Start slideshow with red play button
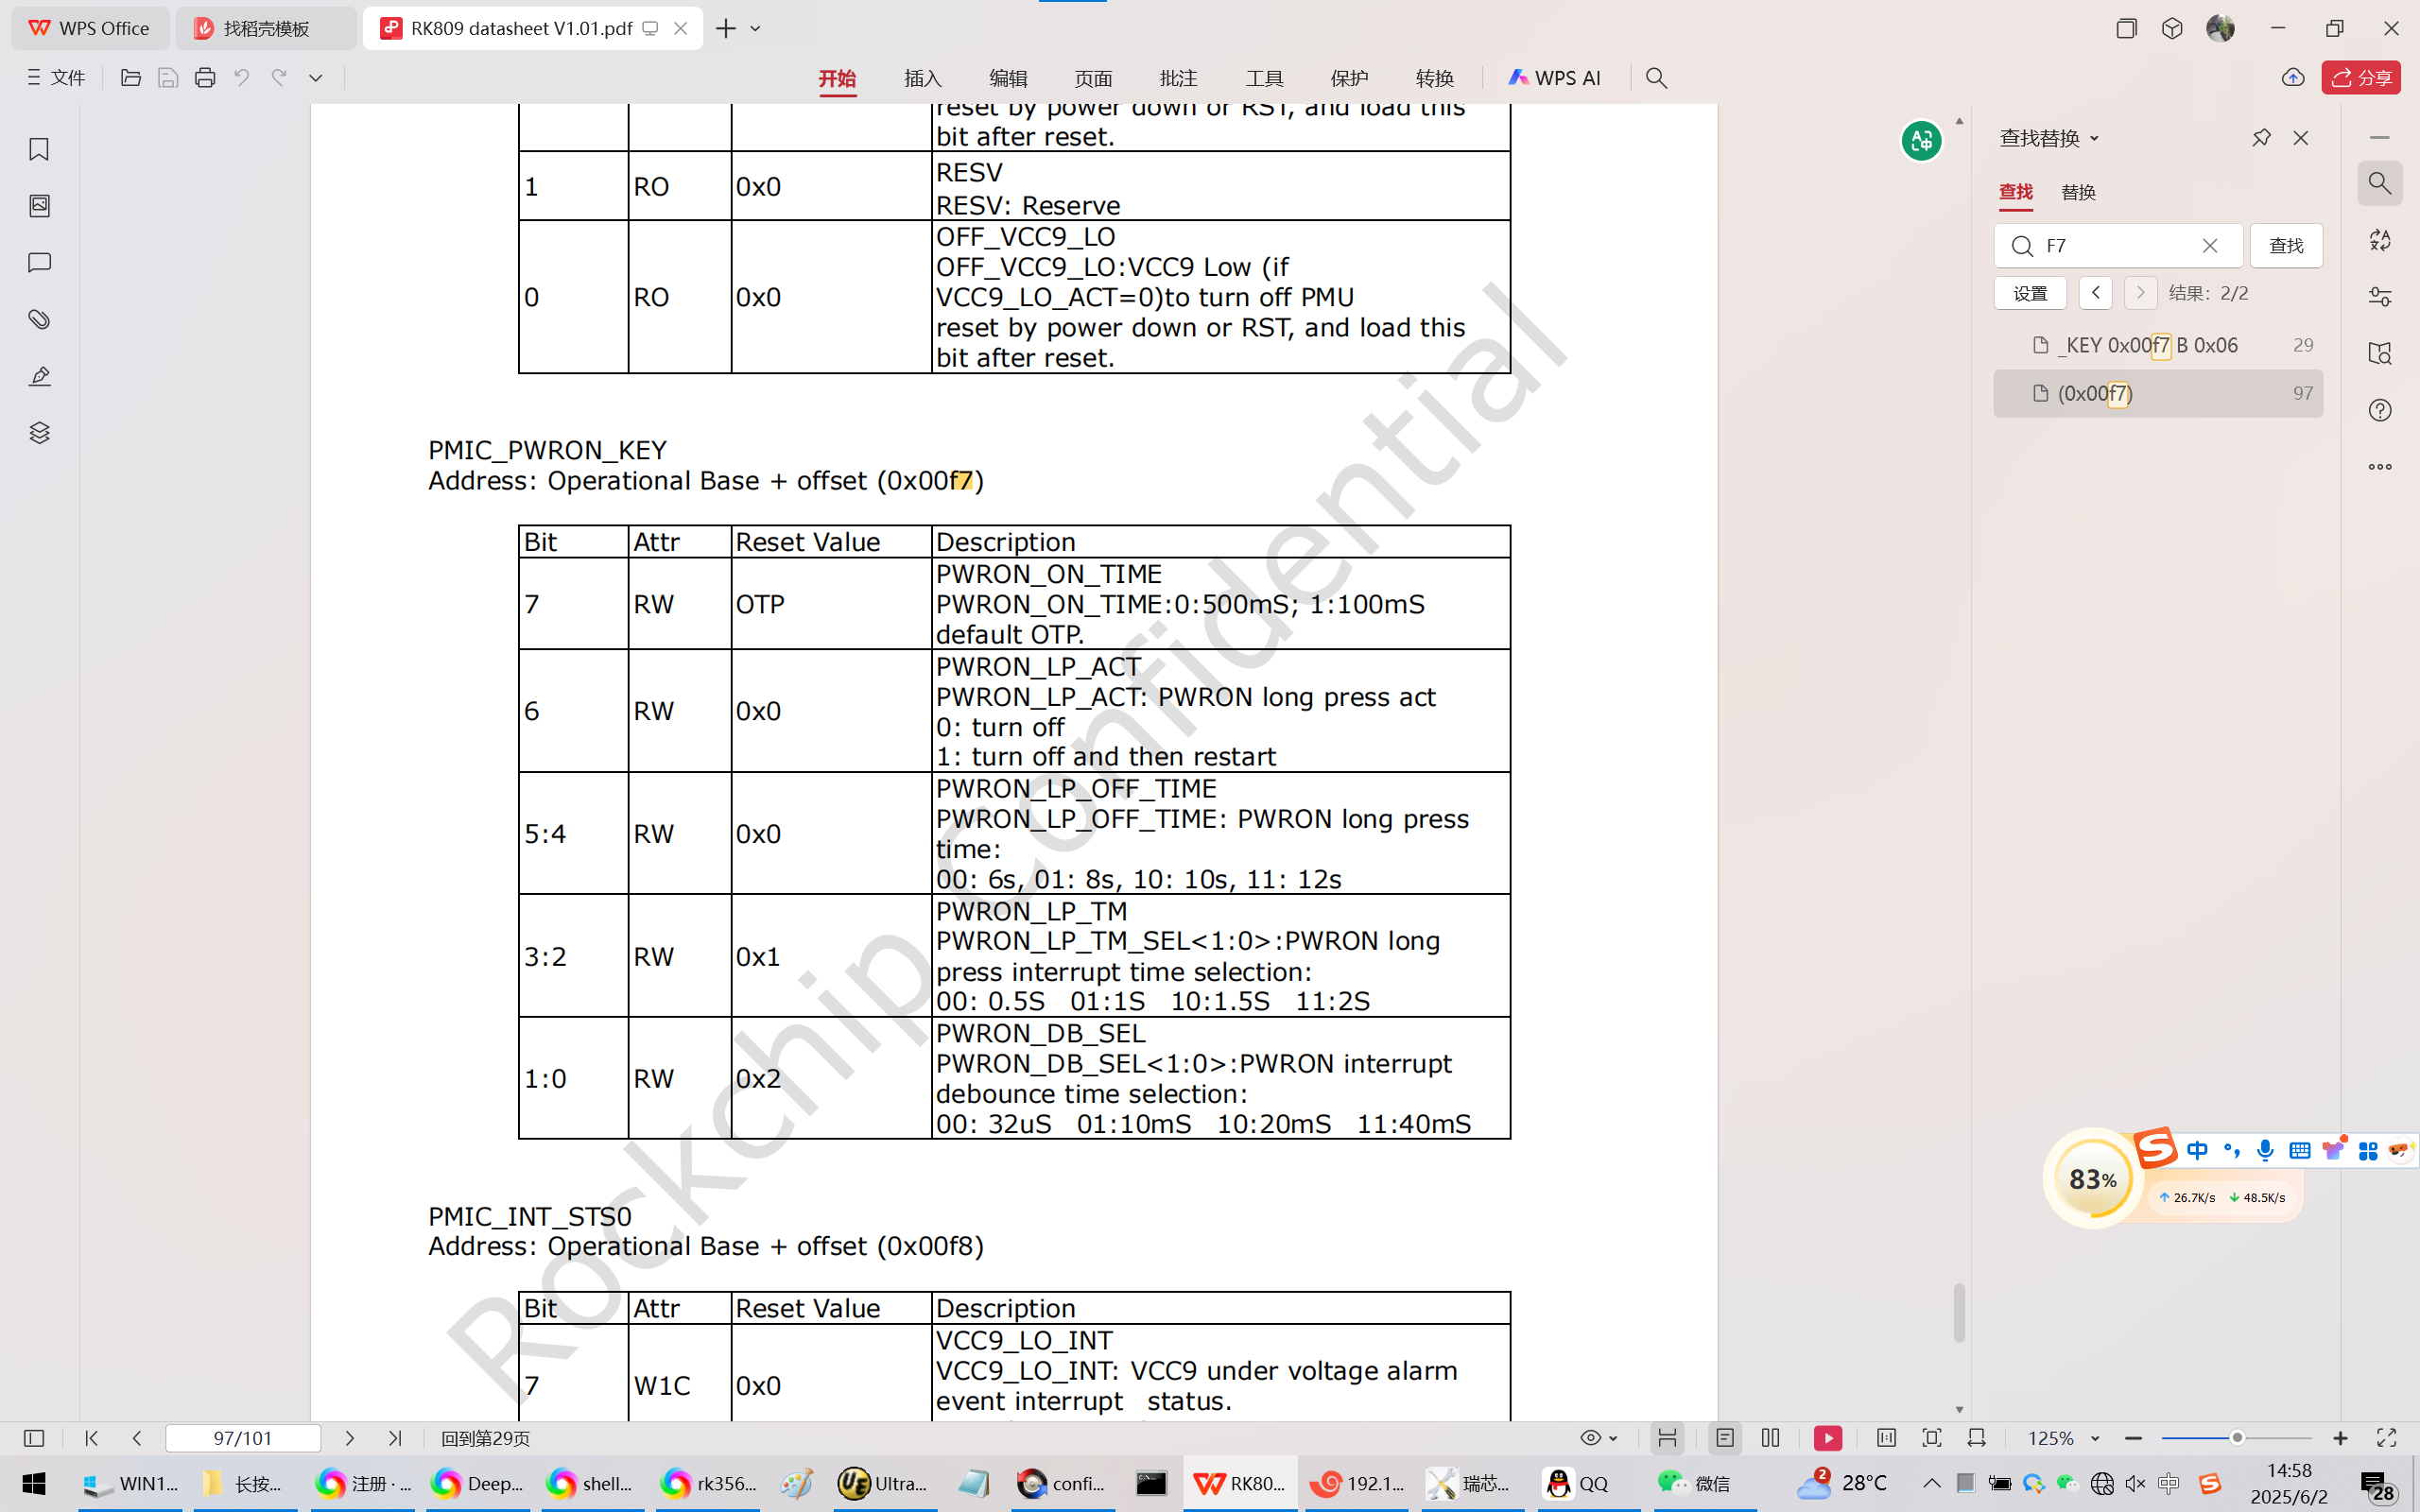Screen dimensions: 2420x1512 click(x=1827, y=1438)
